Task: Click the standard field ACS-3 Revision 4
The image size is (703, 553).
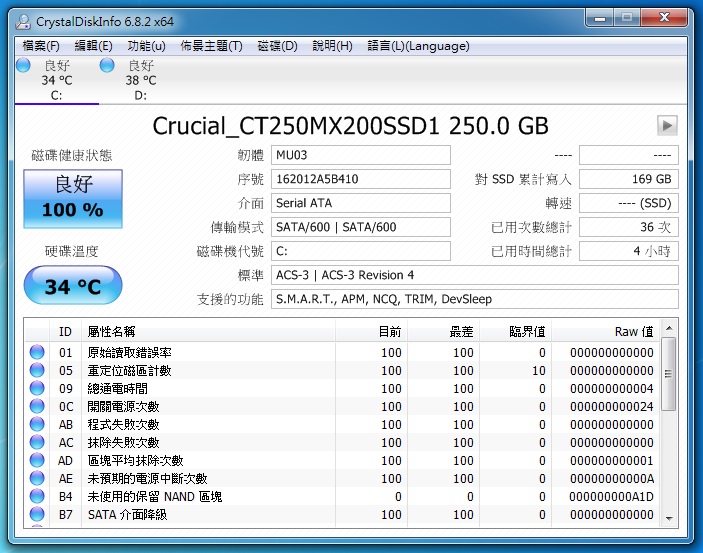Action: 475,275
